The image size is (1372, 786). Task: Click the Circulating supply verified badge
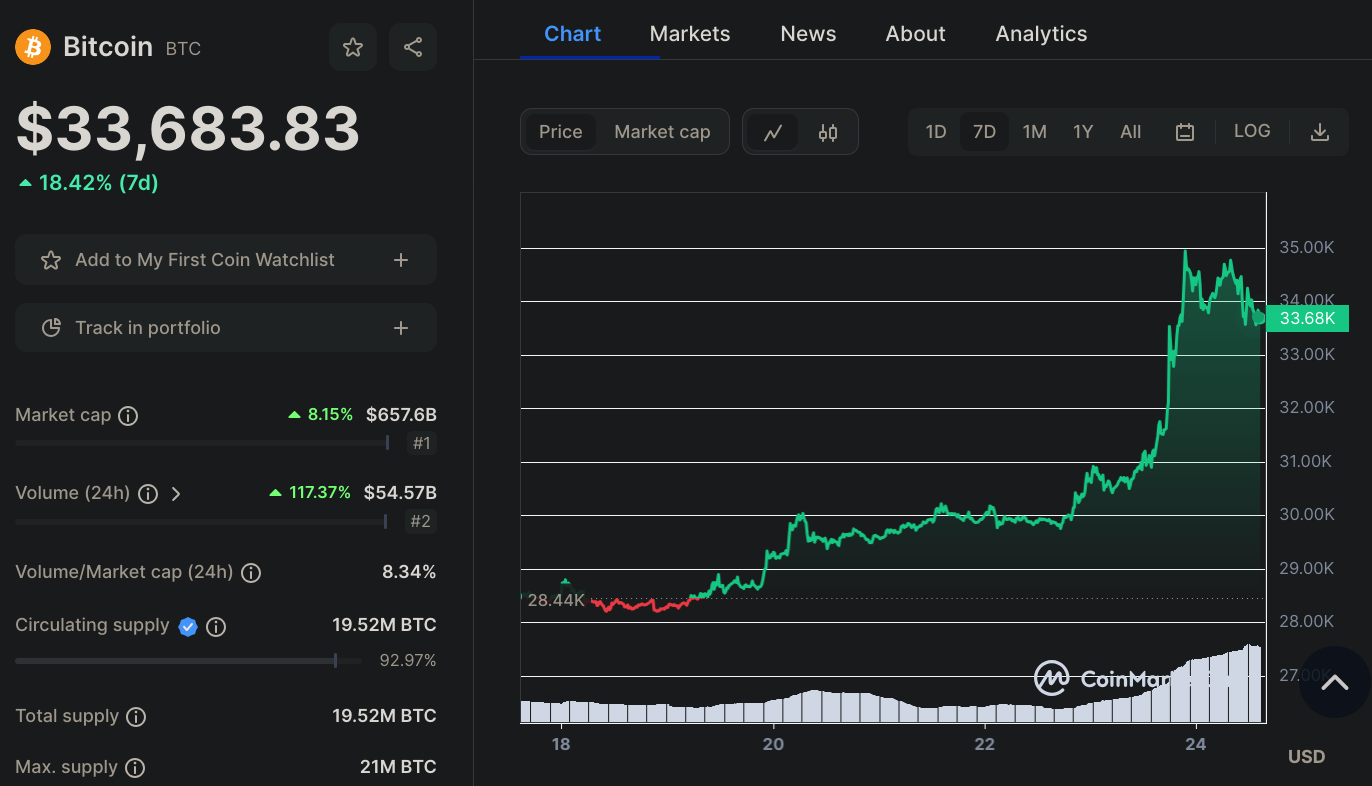(x=188, y=627)
